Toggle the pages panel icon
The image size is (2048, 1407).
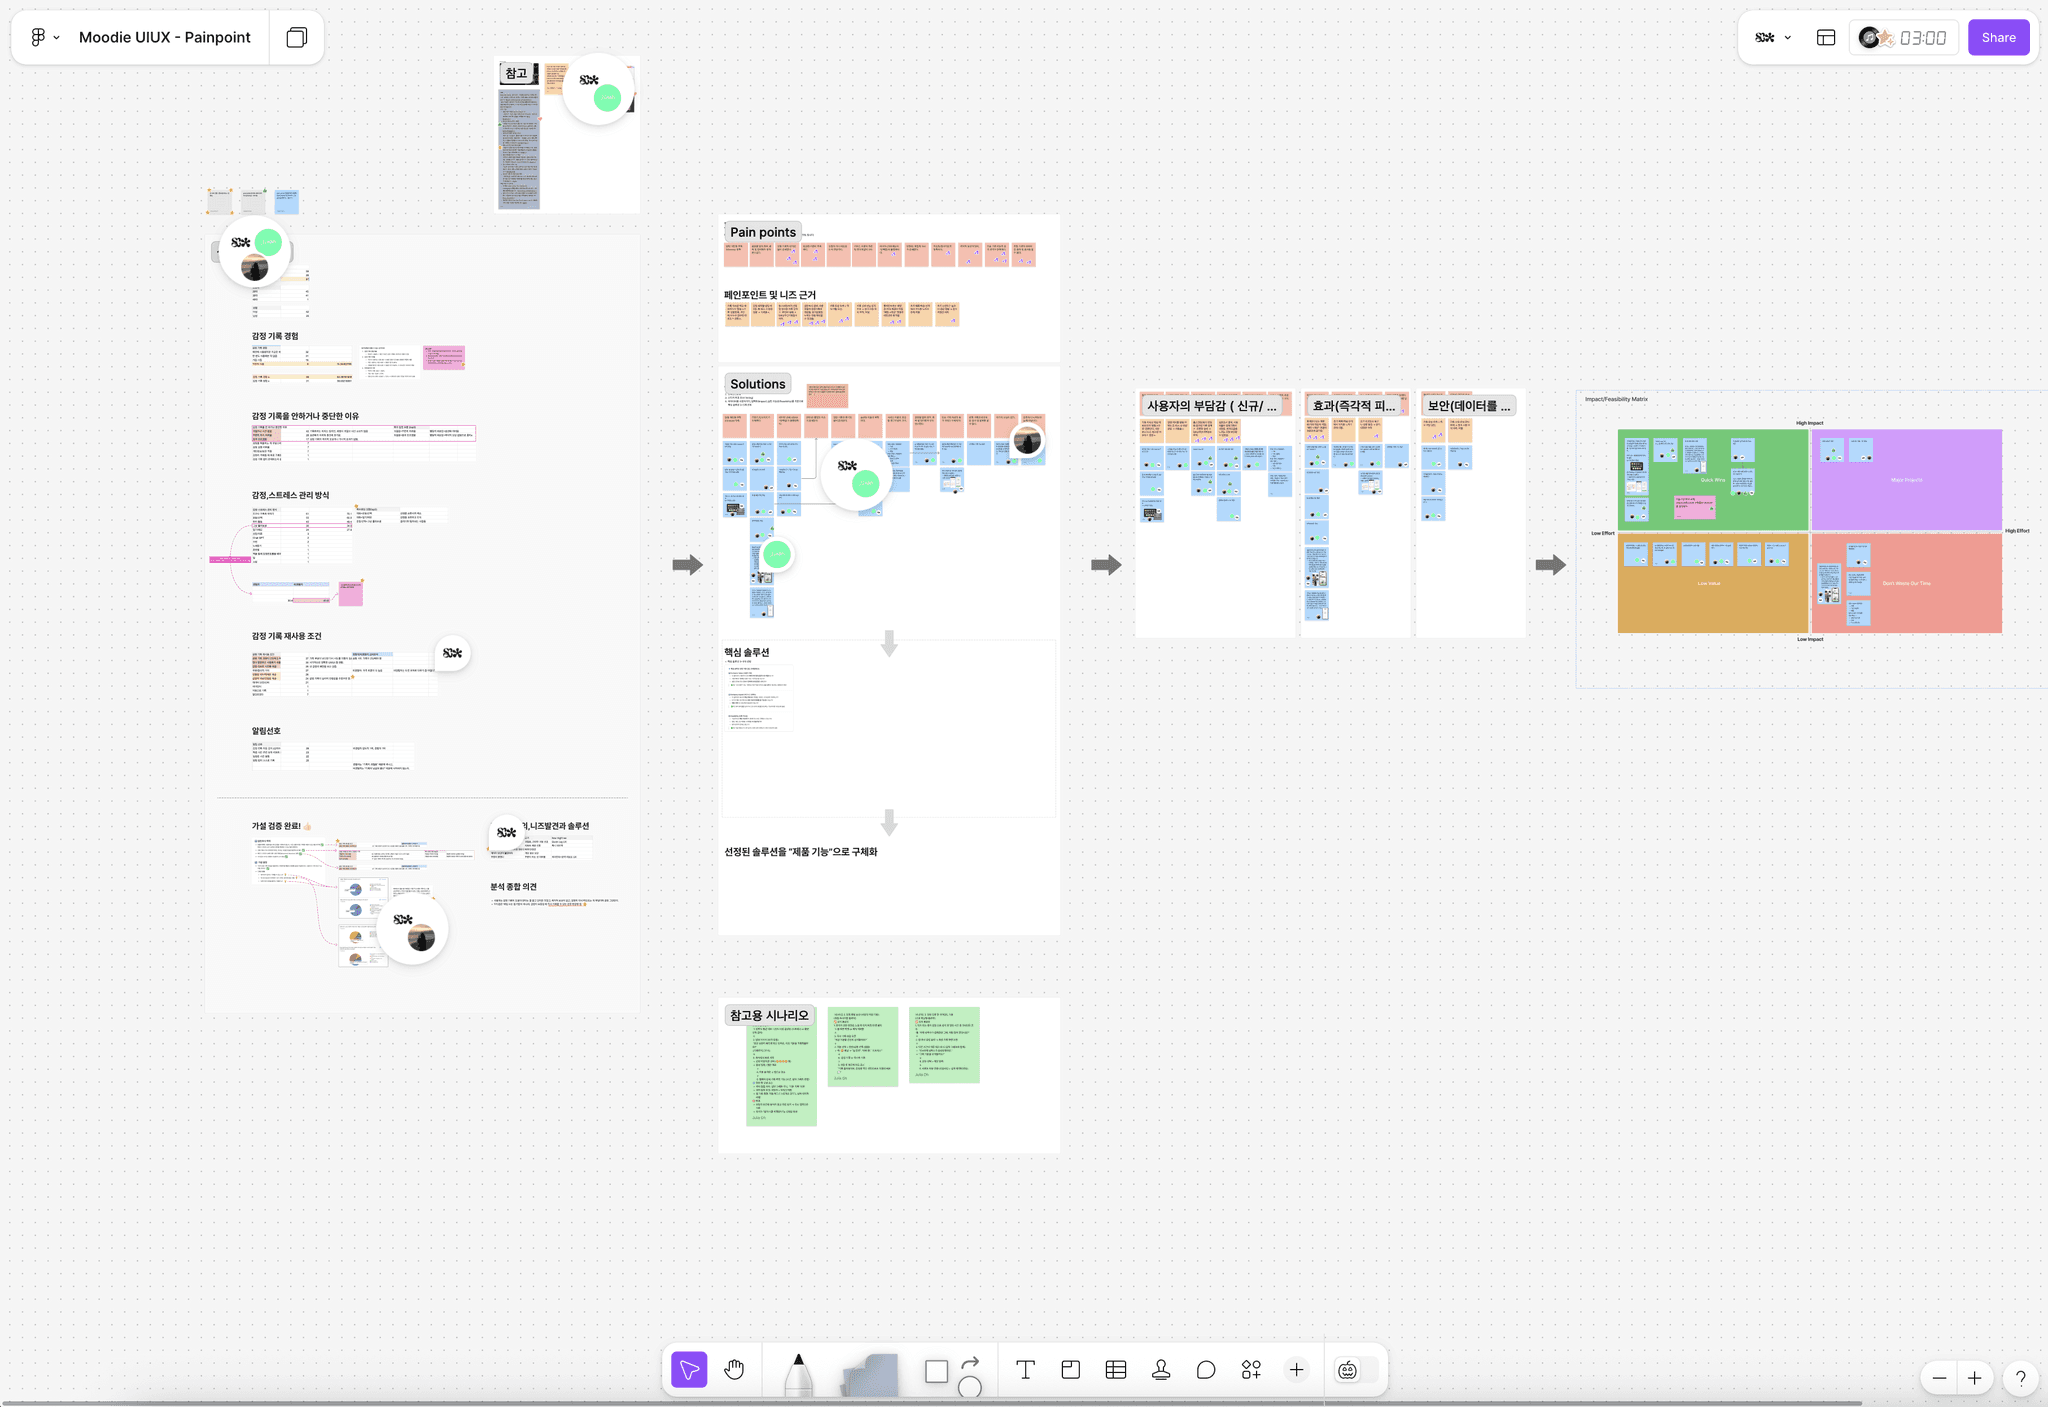tap(297, 37)
